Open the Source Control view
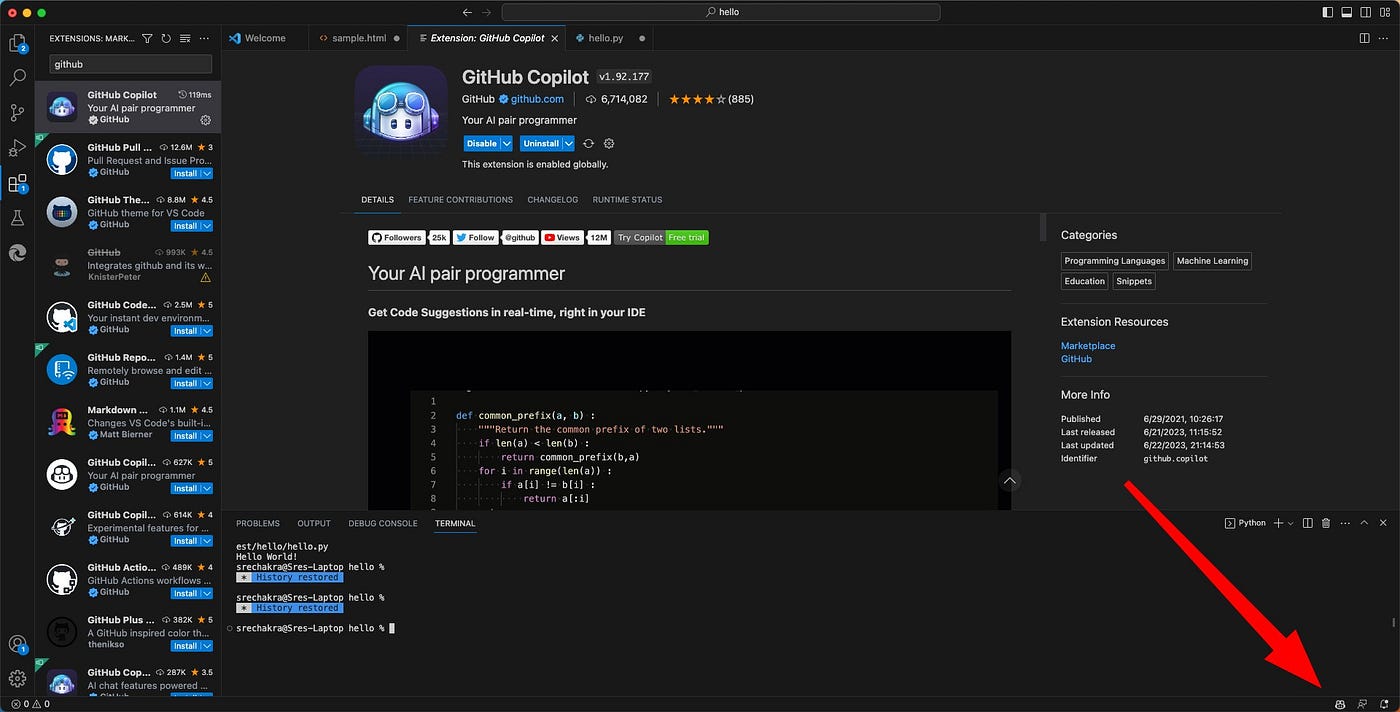The height and width of the screenshot is (712, 1400). tap(17, 112)
